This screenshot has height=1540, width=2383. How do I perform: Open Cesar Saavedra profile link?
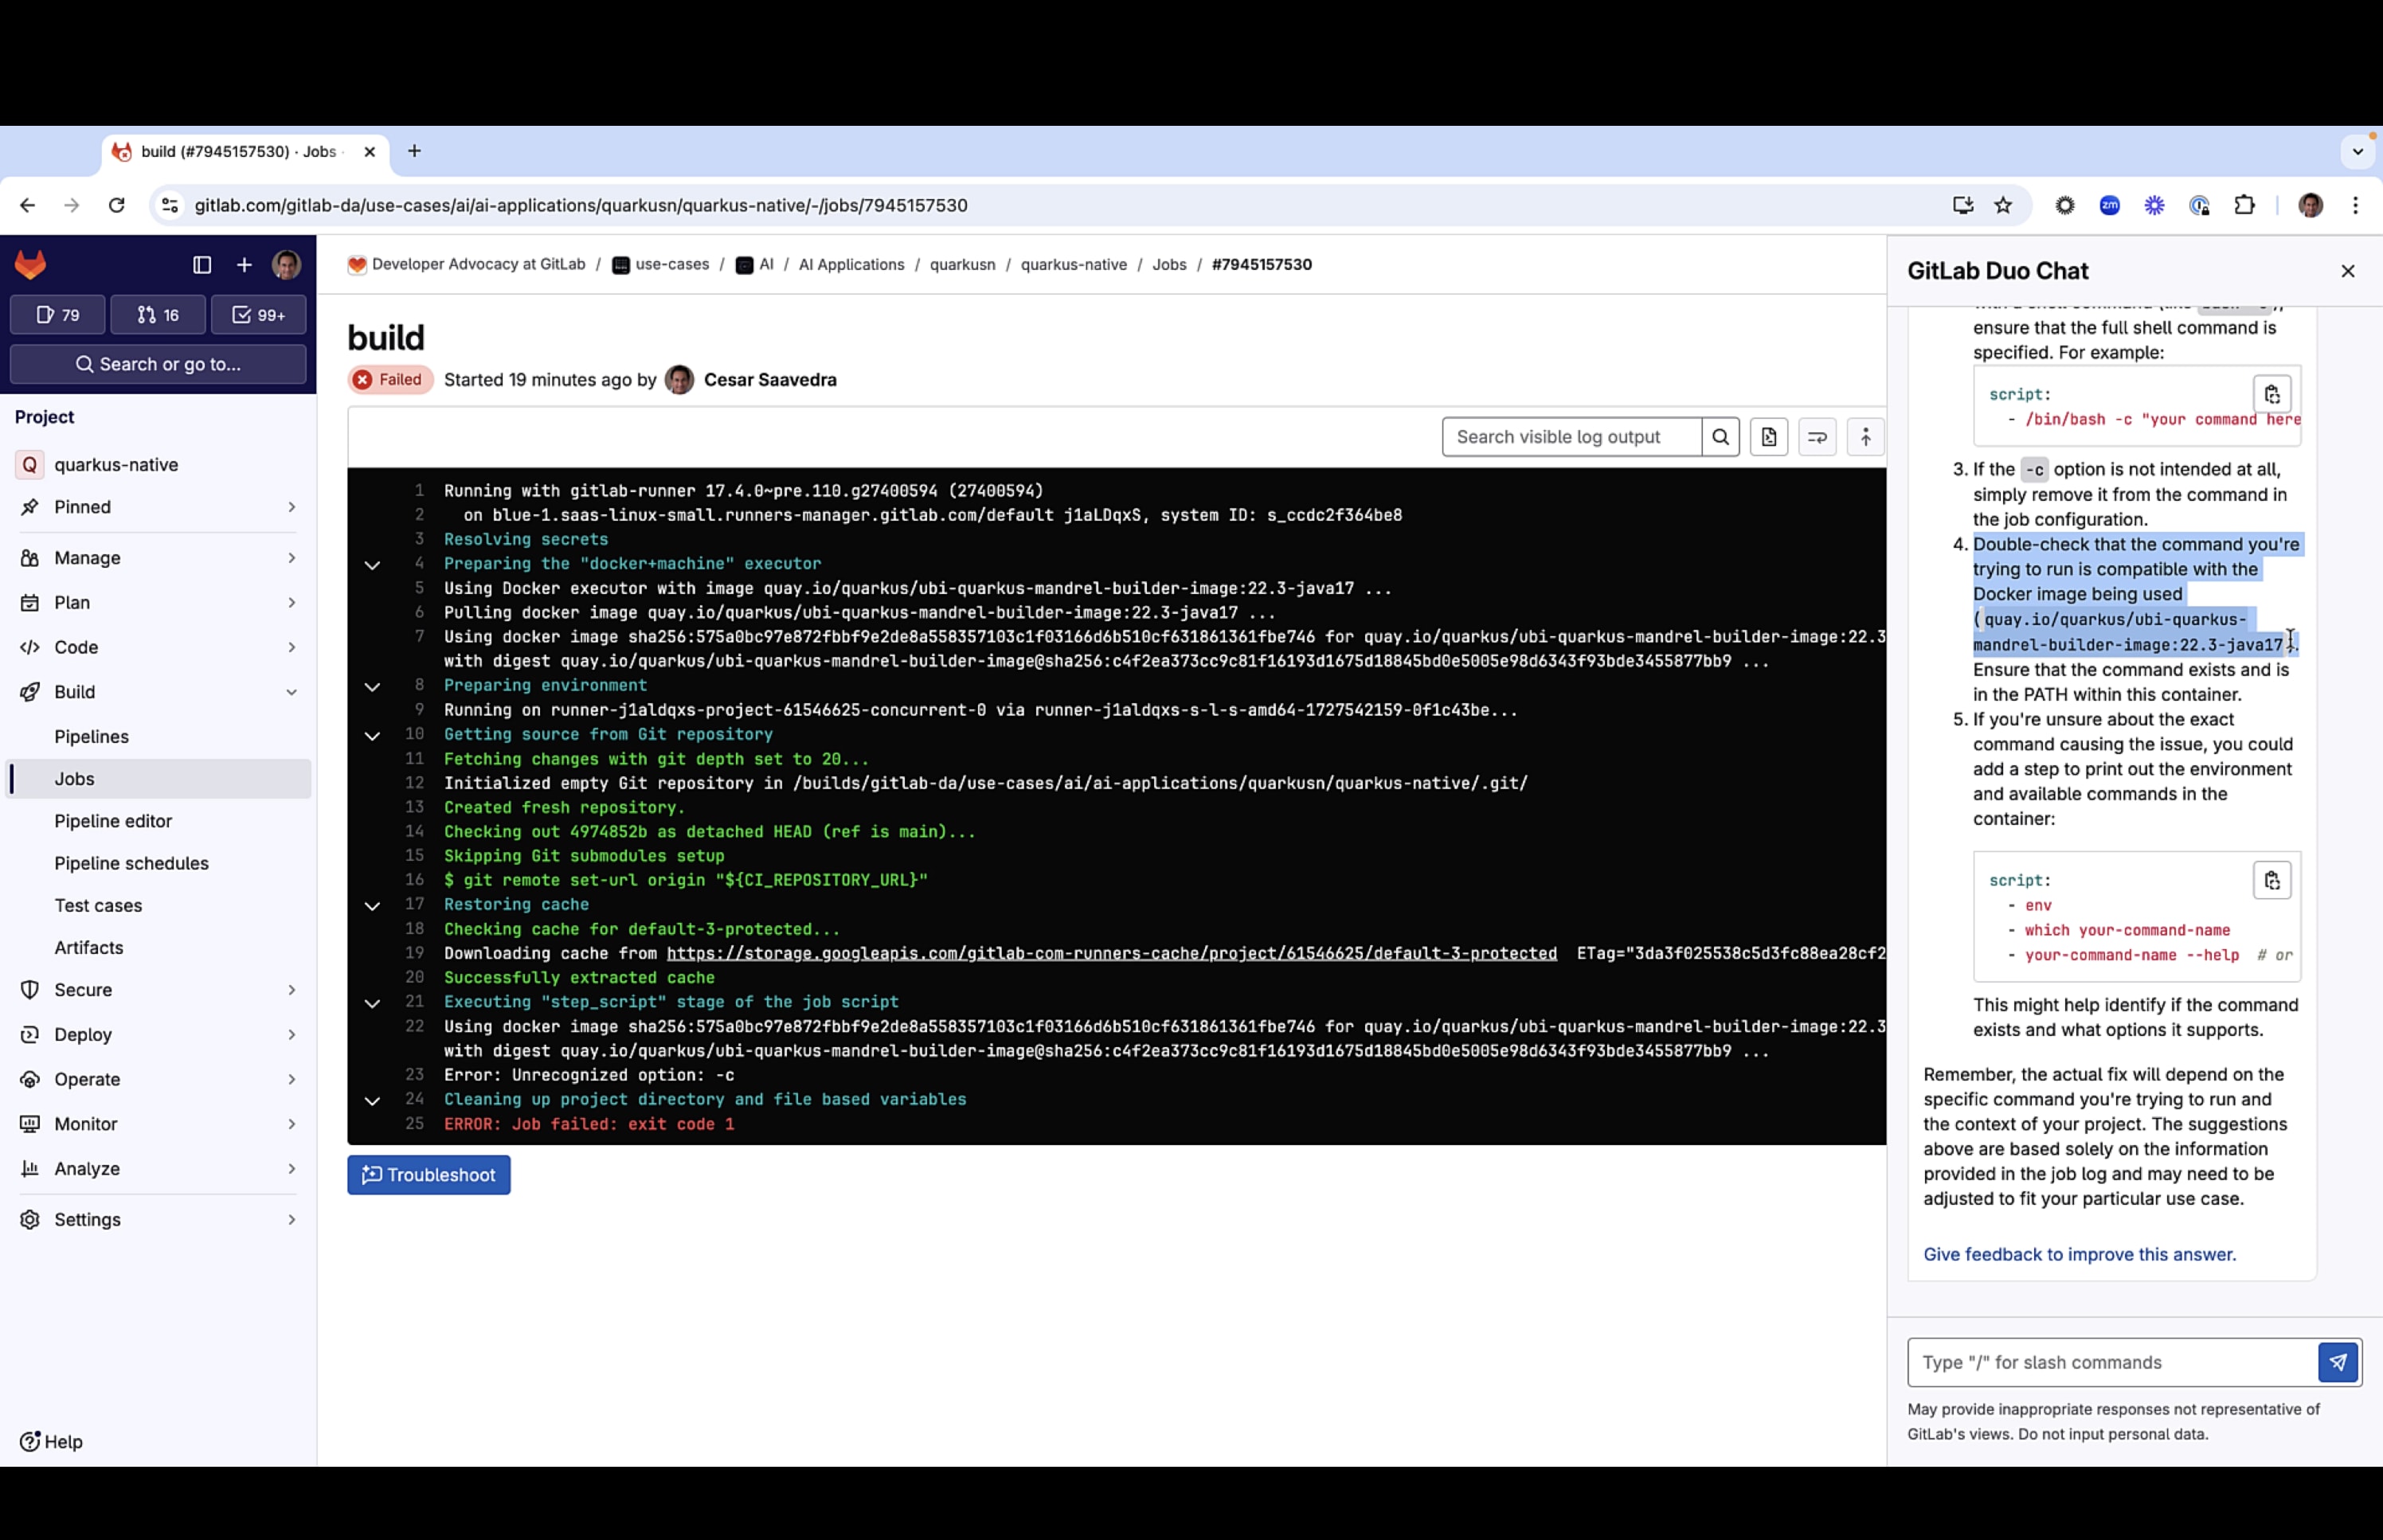pyautogui.click(x=770, y=380)
